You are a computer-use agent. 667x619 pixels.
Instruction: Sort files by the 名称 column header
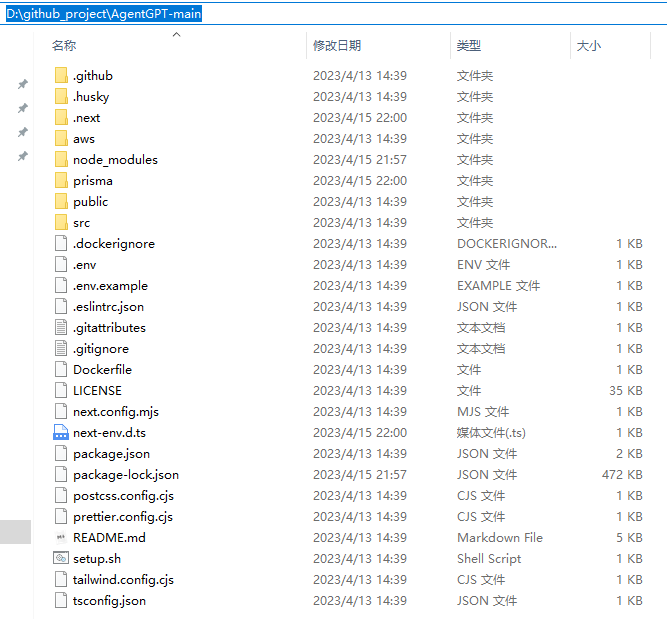point(64,46)
